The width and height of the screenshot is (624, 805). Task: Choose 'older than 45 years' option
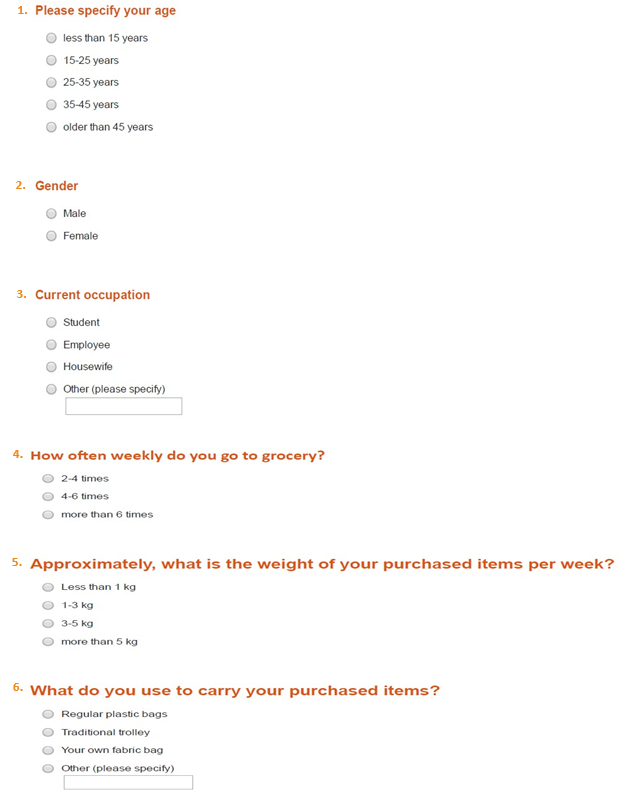click(x=52, y=127)
